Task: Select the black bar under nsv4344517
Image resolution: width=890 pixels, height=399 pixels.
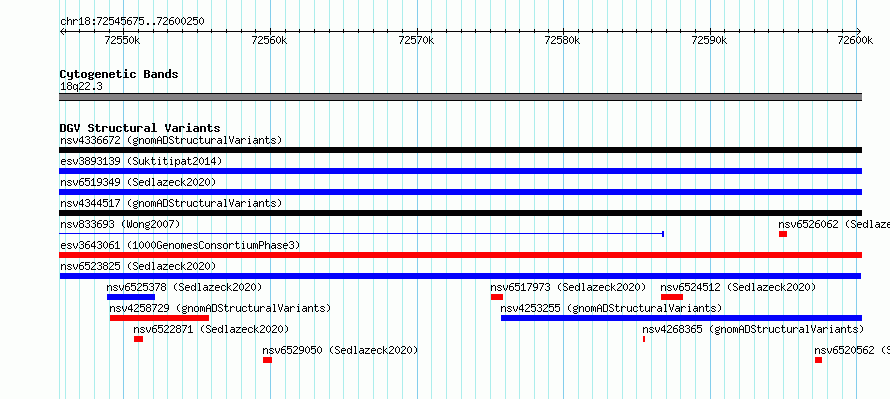Action: 460,213
